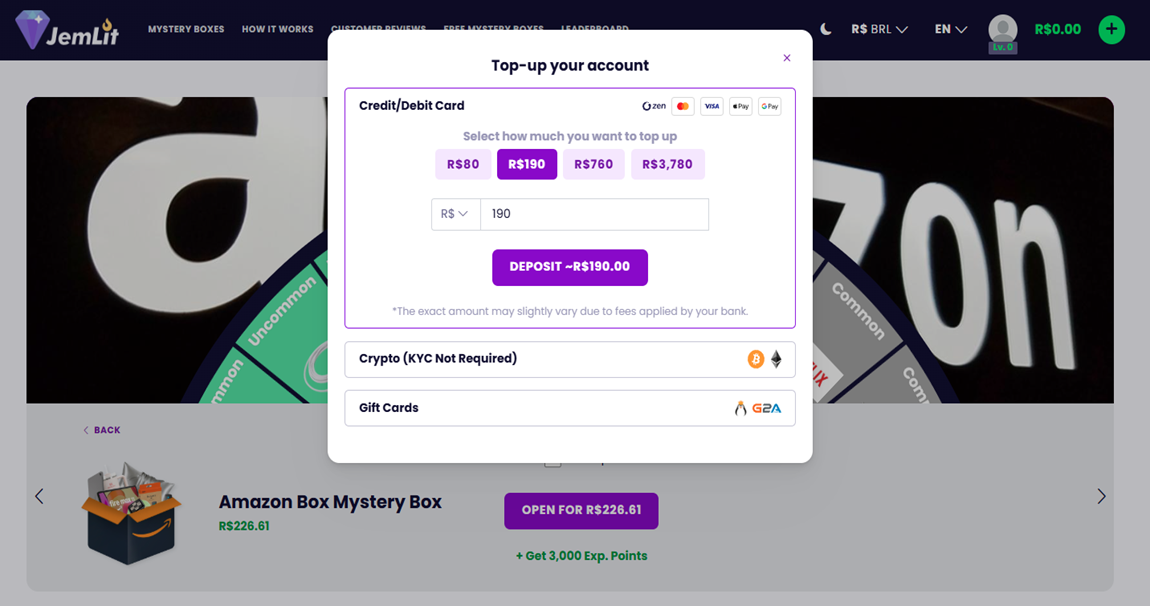Open the EN language dropdown
The height and width of the screenshot is (606, 1150).
point(951,29)
